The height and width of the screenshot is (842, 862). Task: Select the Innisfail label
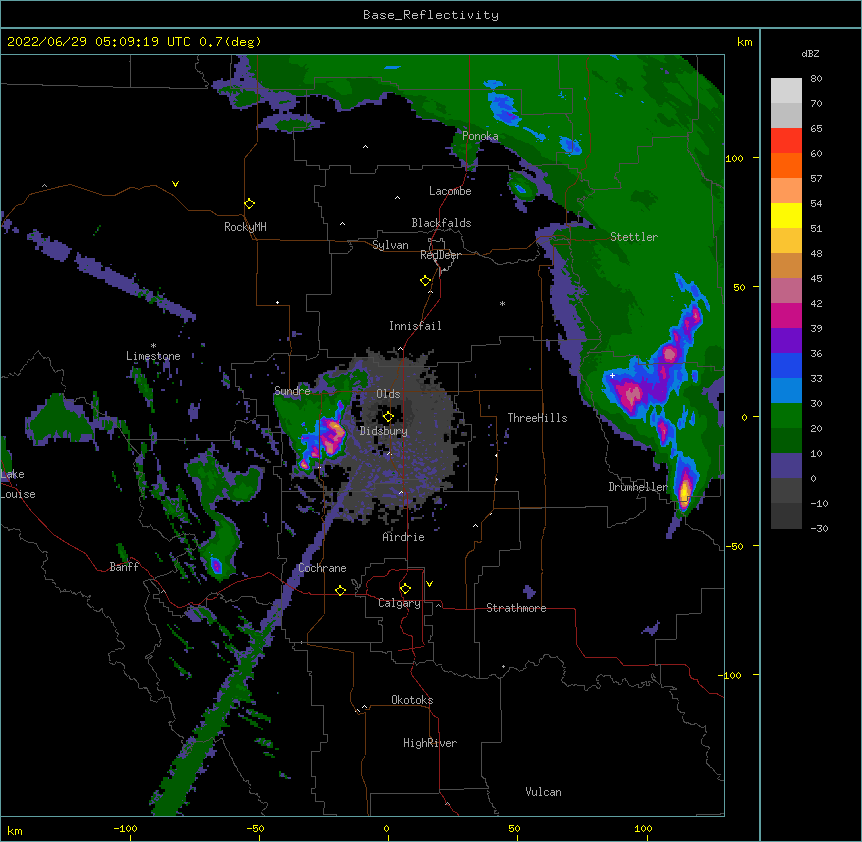pos(415,326)
